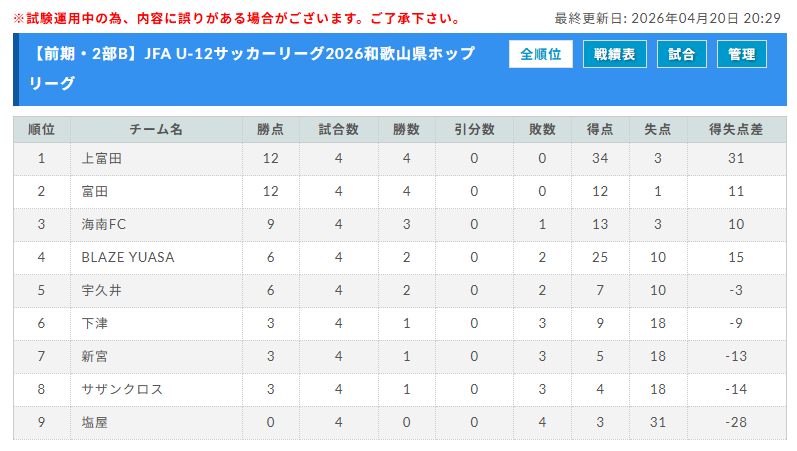797x451 pixels.
Task: Select team 塩屋 in last row
Action: (x=95, y=422)
